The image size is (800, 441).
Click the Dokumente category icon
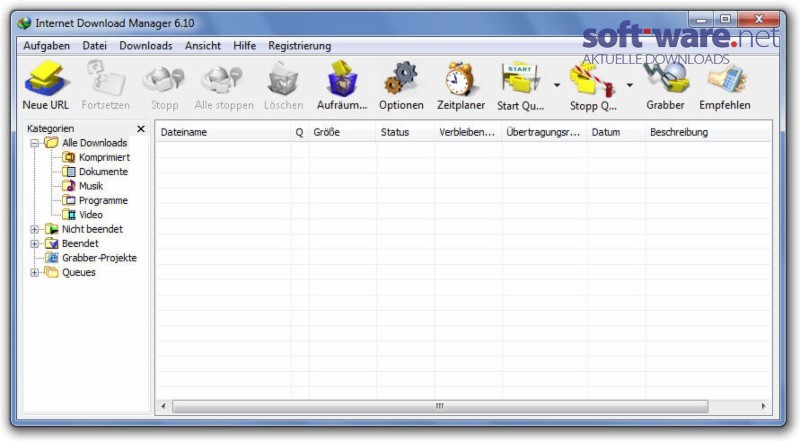[69, 172]
